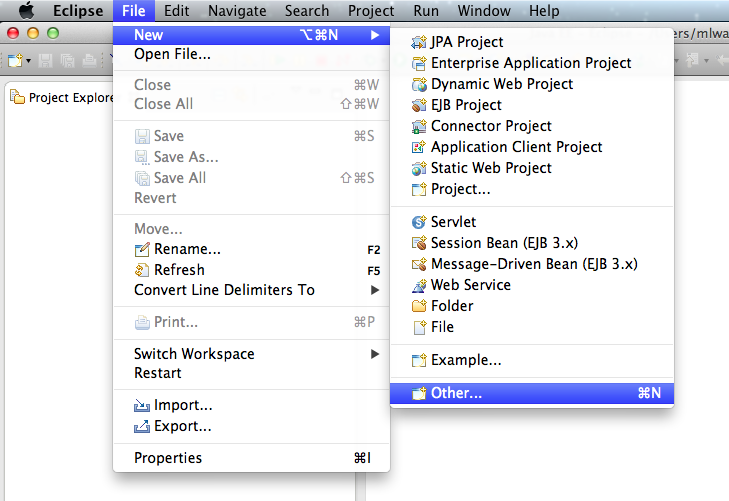Image resolution: width=729 pixels, height=501 pixels.
Task: Open the Navigate menu in the menu bar
Action: pos(237,11)
